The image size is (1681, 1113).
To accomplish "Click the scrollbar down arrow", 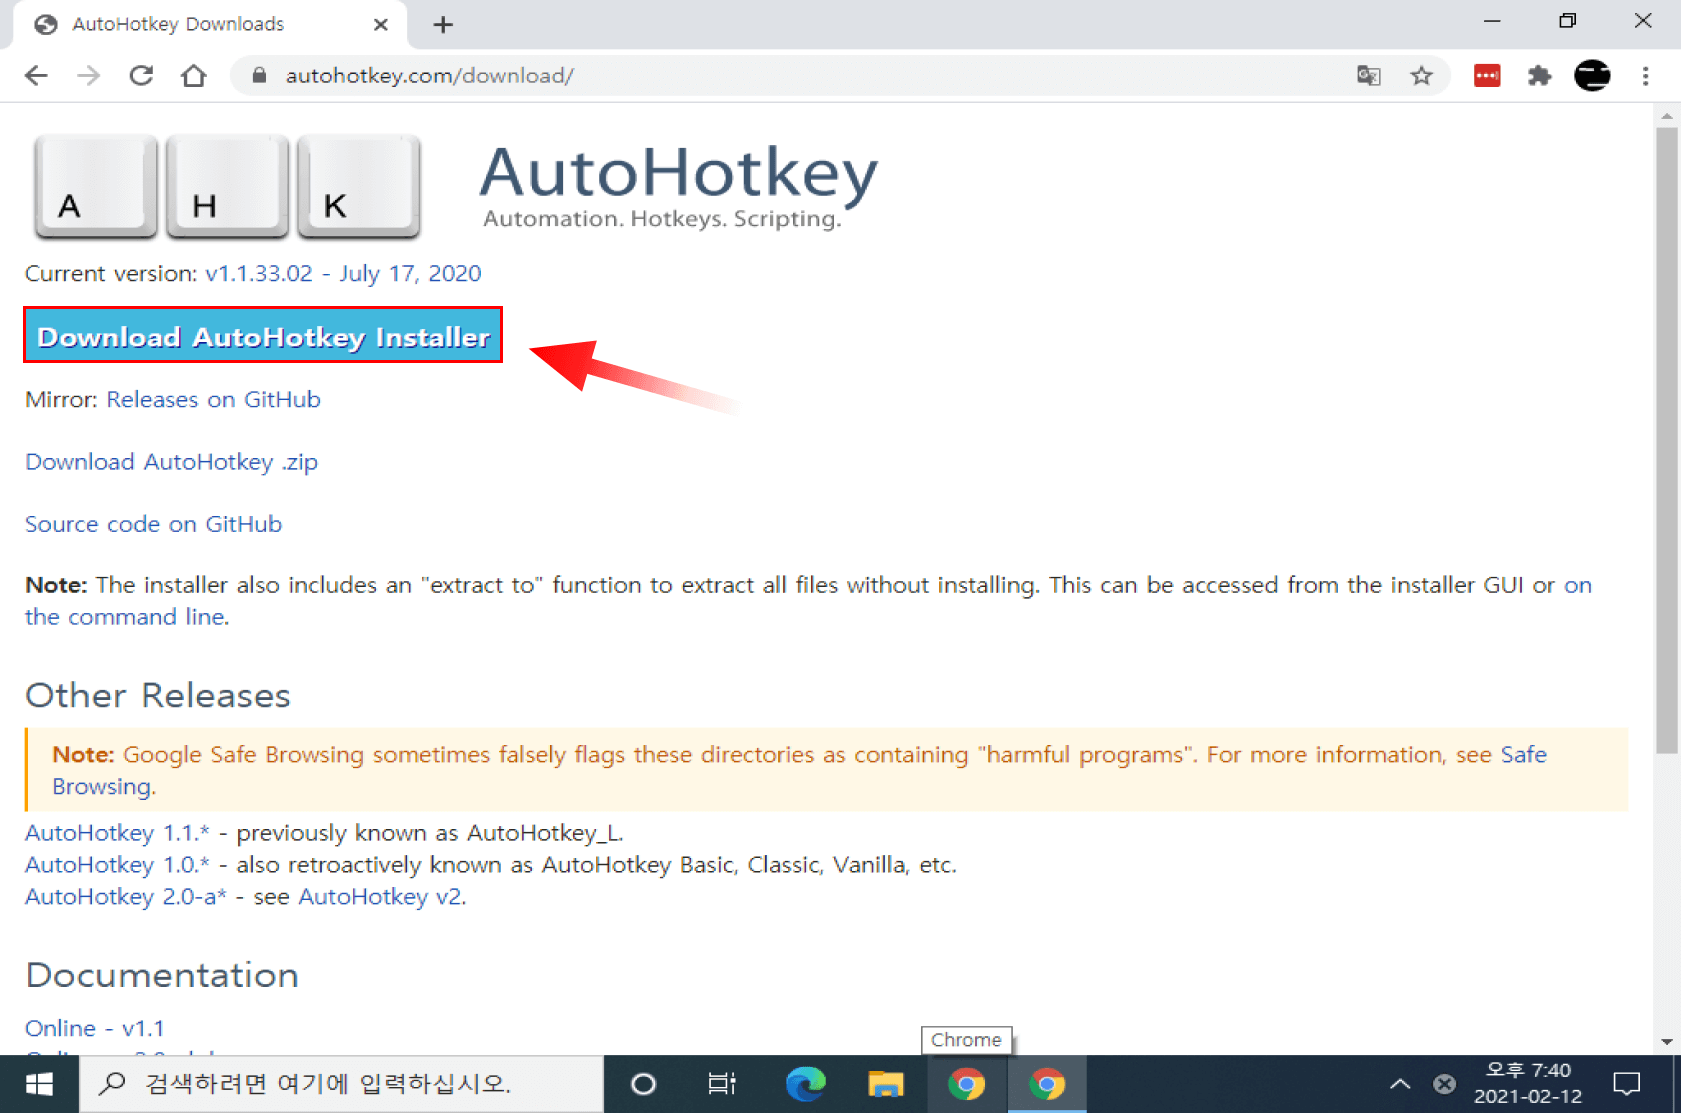I will (x=1666, y=1042).
